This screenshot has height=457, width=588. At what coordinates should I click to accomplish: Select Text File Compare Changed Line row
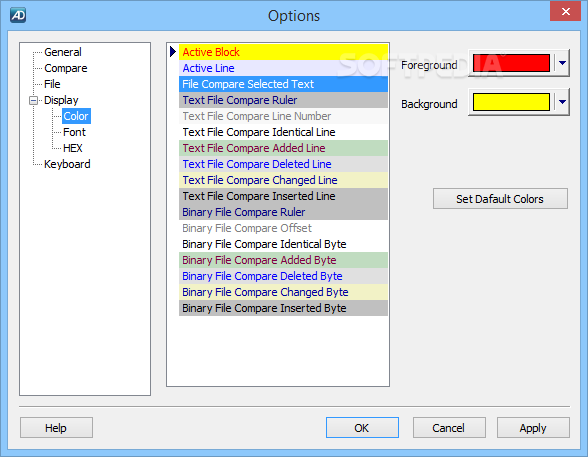click(283, 180)
